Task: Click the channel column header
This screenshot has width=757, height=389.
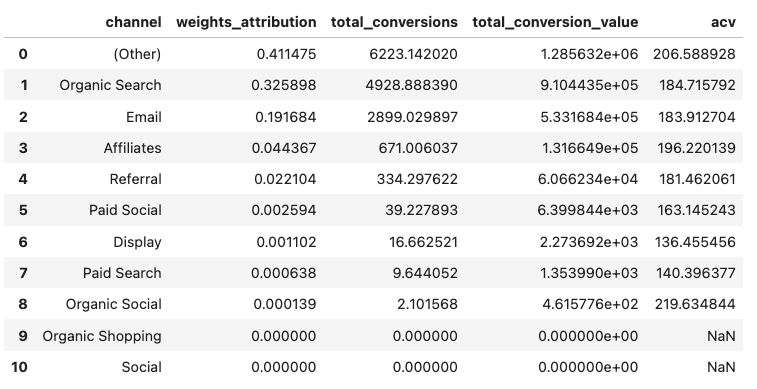Action: pos(133,22)
